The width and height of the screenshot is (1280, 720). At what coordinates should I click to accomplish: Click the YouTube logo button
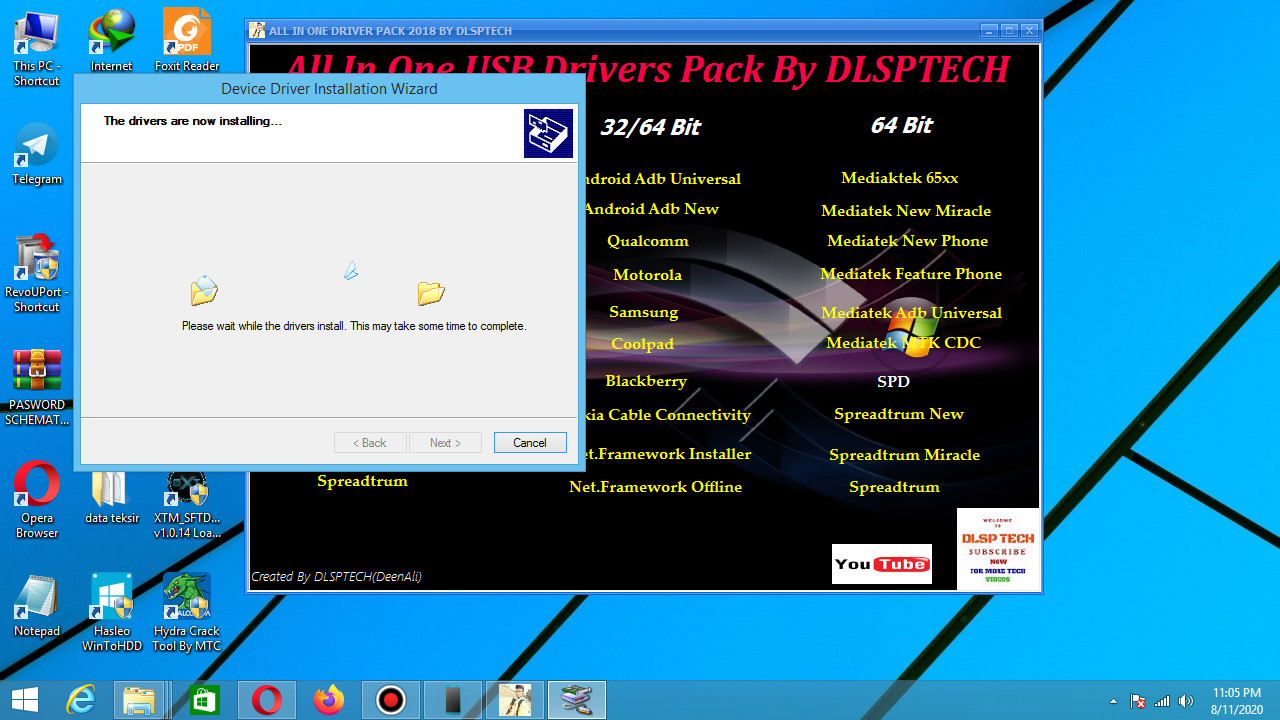(x=882, y=564)
